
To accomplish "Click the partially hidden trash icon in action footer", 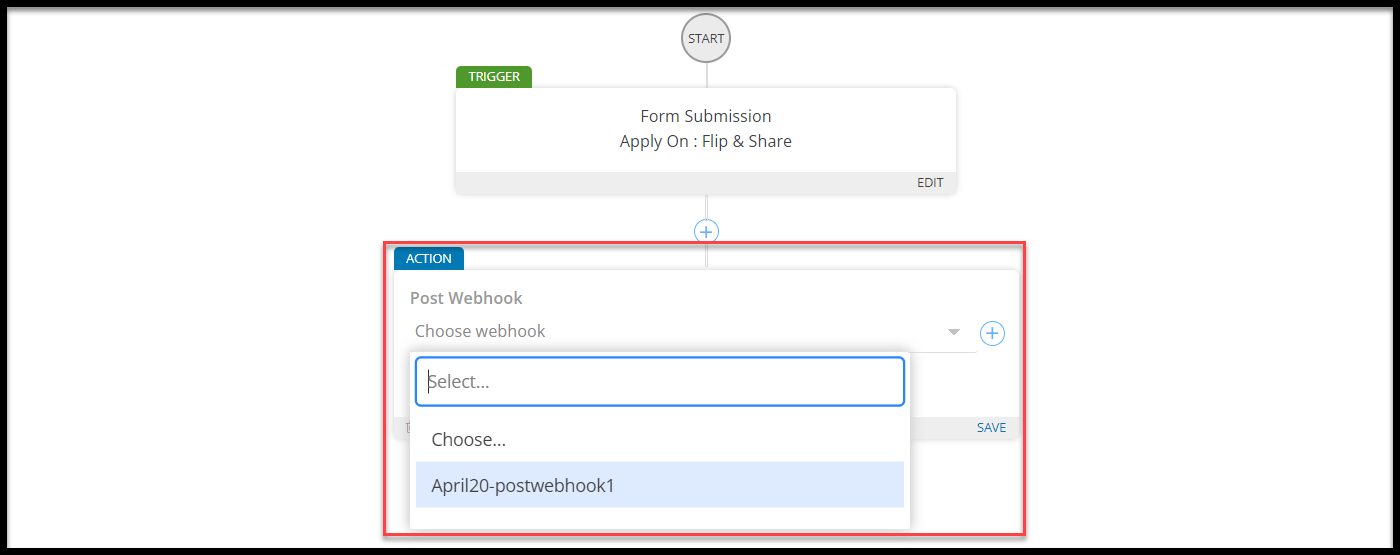I will point(405,427).
